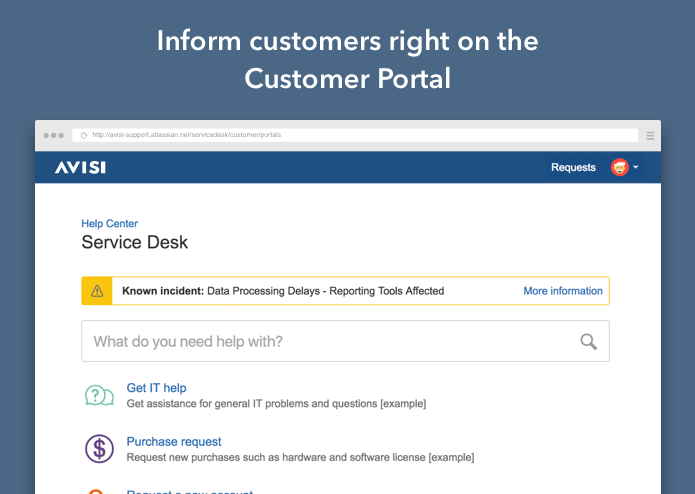This screenshot has width=695, height=494.
Task: Open the Get IT help request
Action: coord(156,388)
